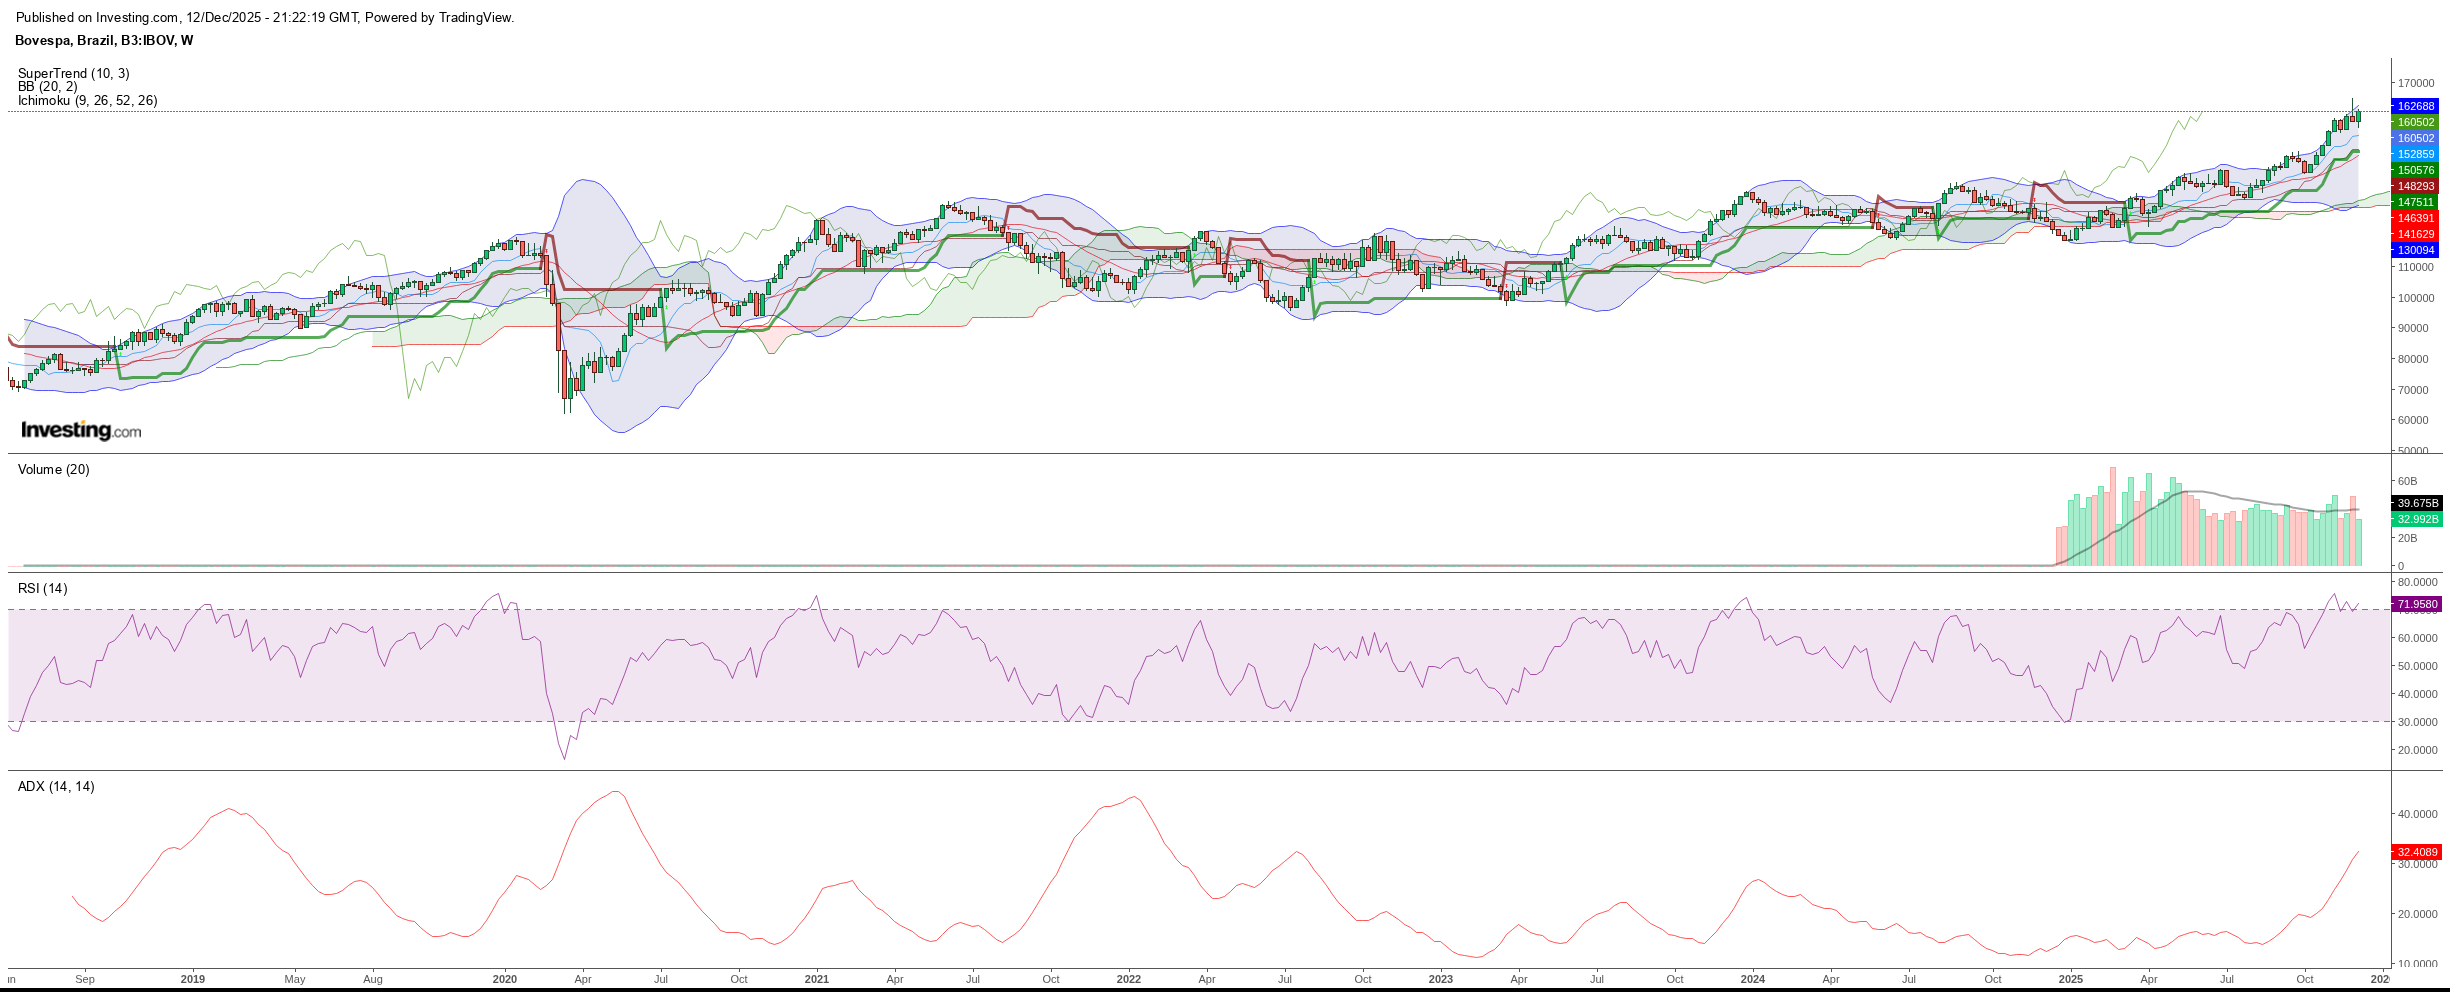The height and width of the screenshot is (992, 2450).
Task: Click the light blue 152859 price tag
Action: 2415,154
